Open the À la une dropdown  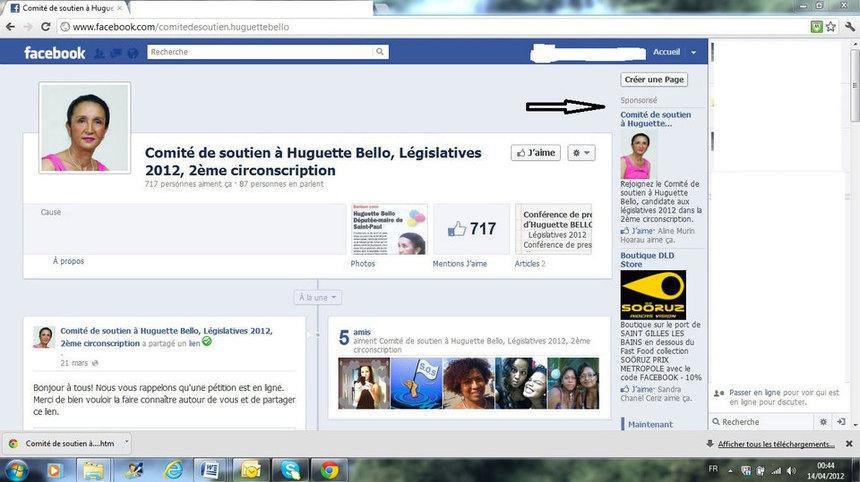tap(318, 297)
